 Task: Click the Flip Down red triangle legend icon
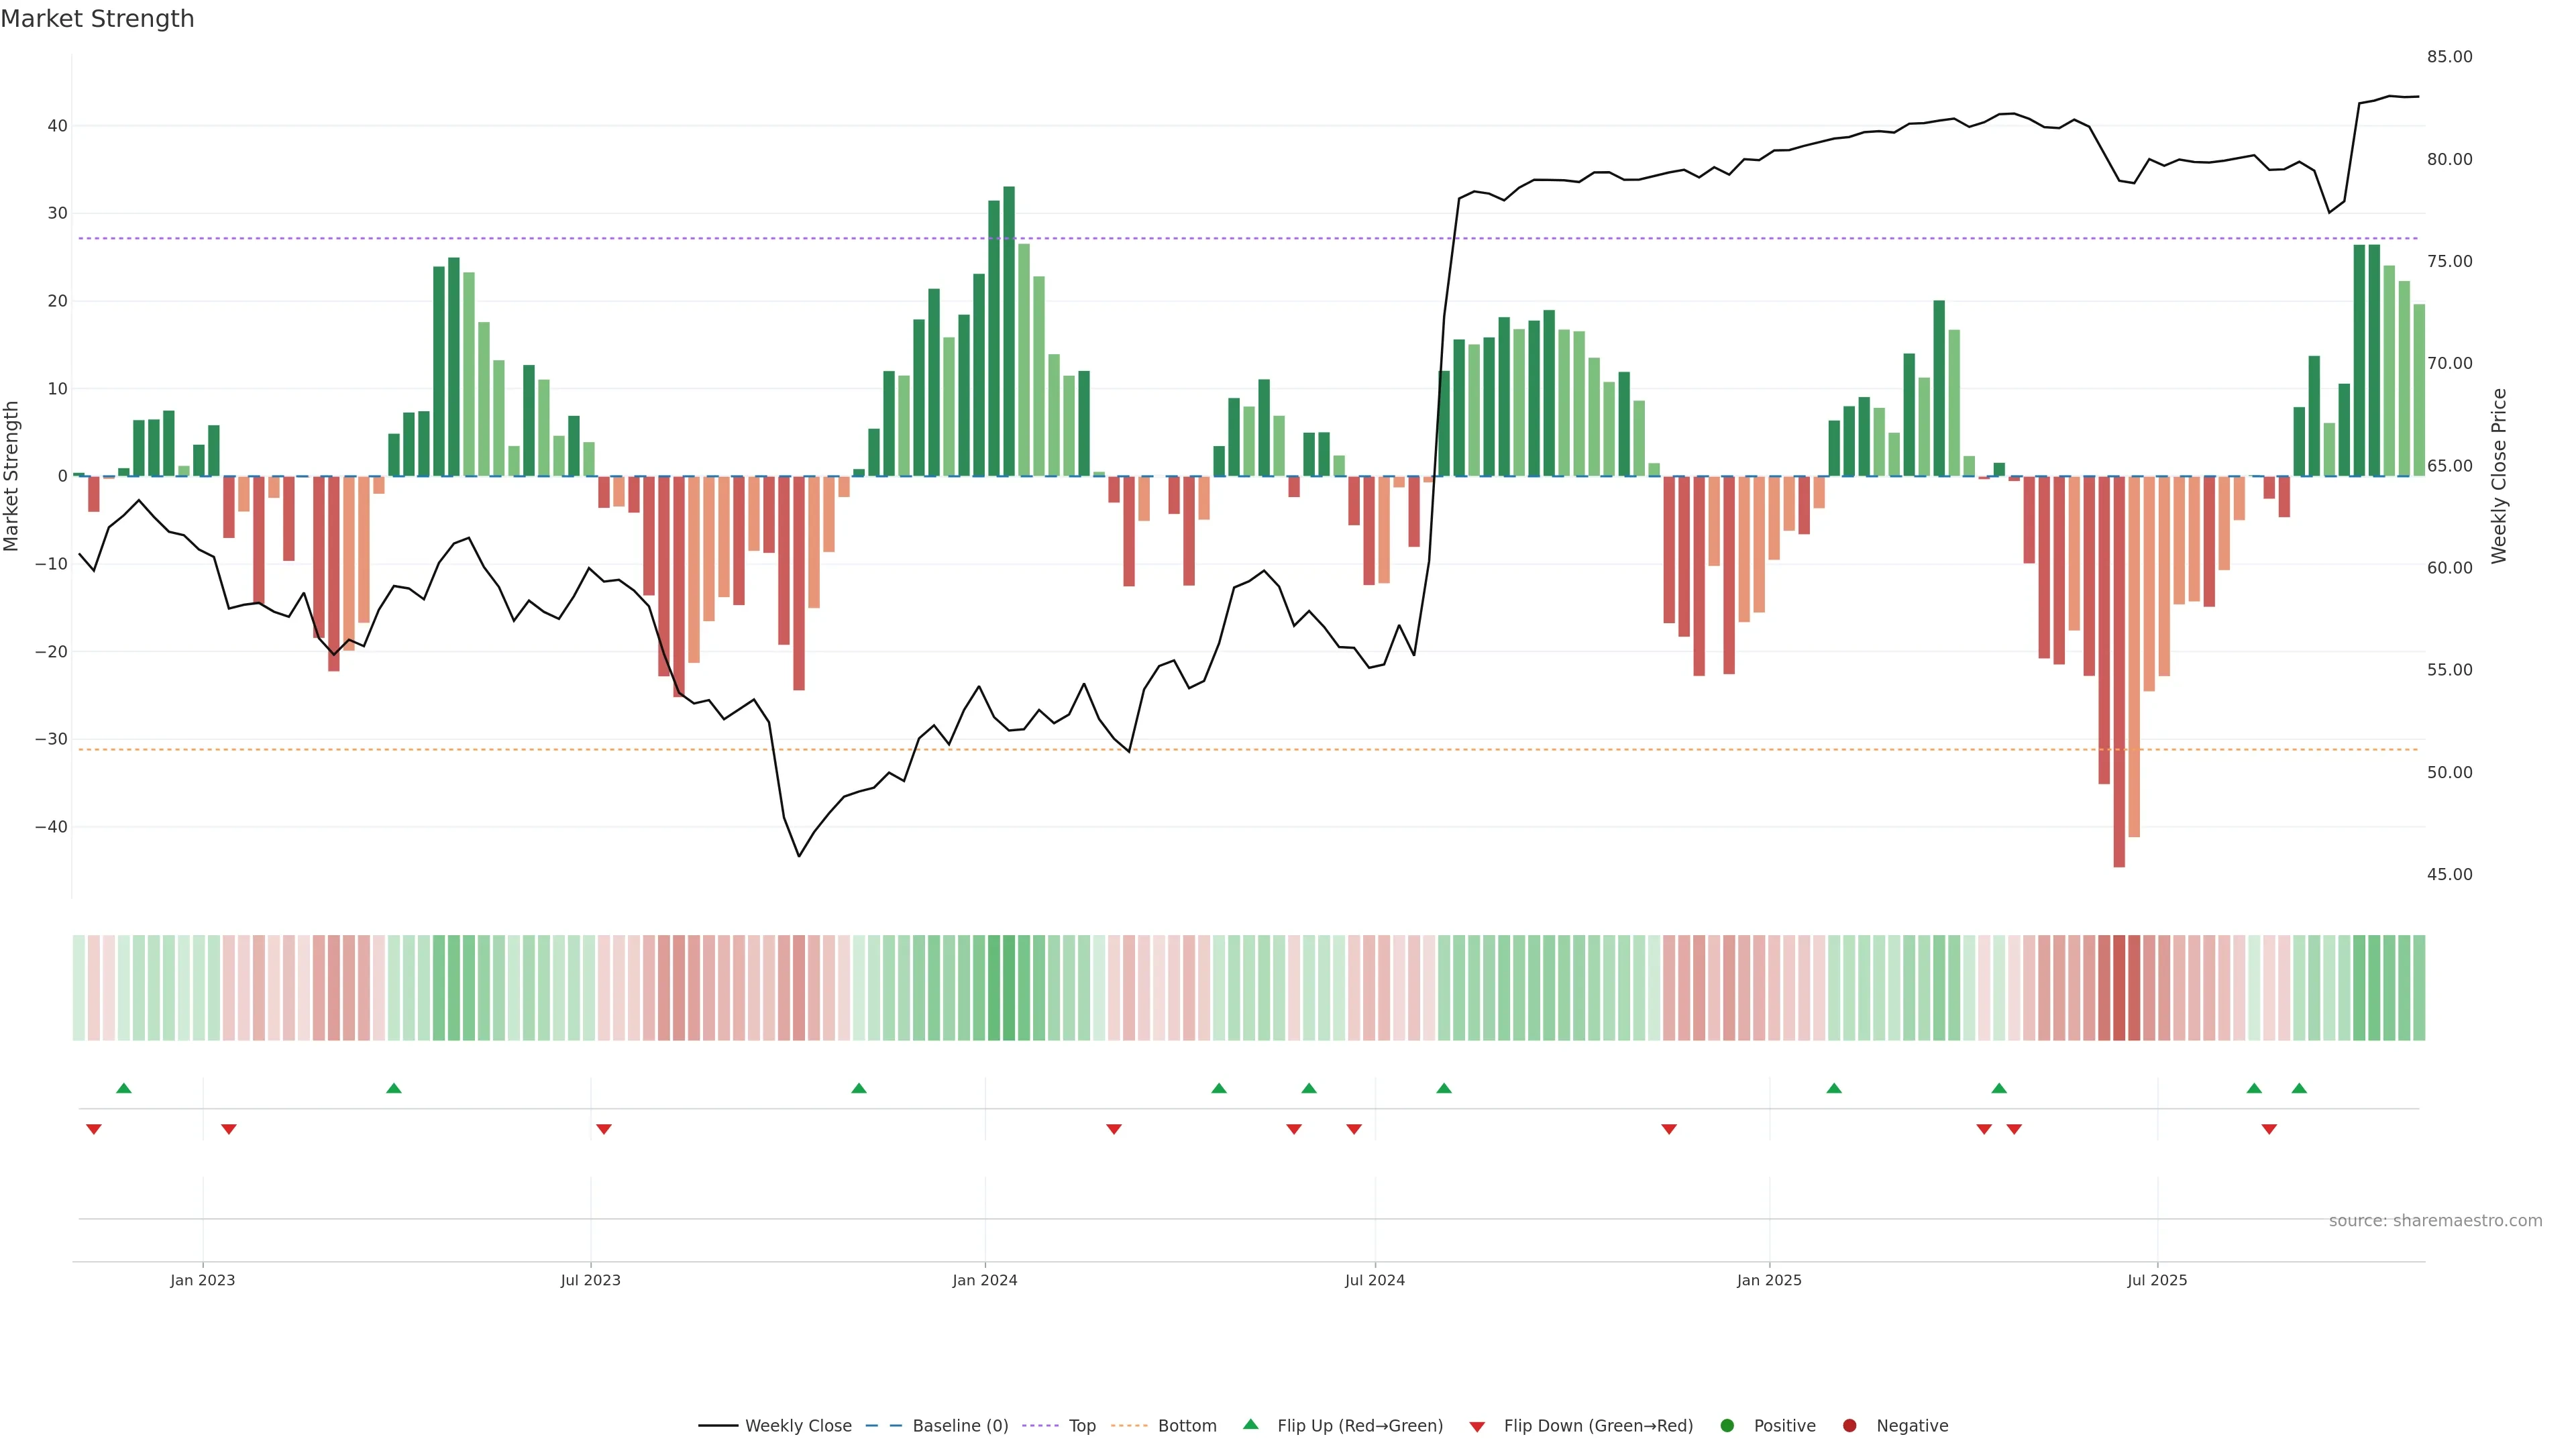[1477, 1427]
